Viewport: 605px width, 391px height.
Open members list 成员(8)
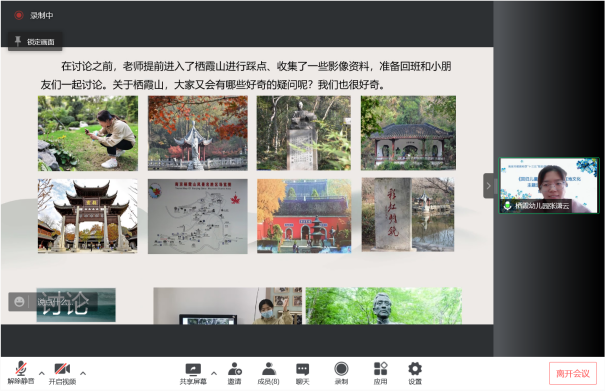(269, 373)
